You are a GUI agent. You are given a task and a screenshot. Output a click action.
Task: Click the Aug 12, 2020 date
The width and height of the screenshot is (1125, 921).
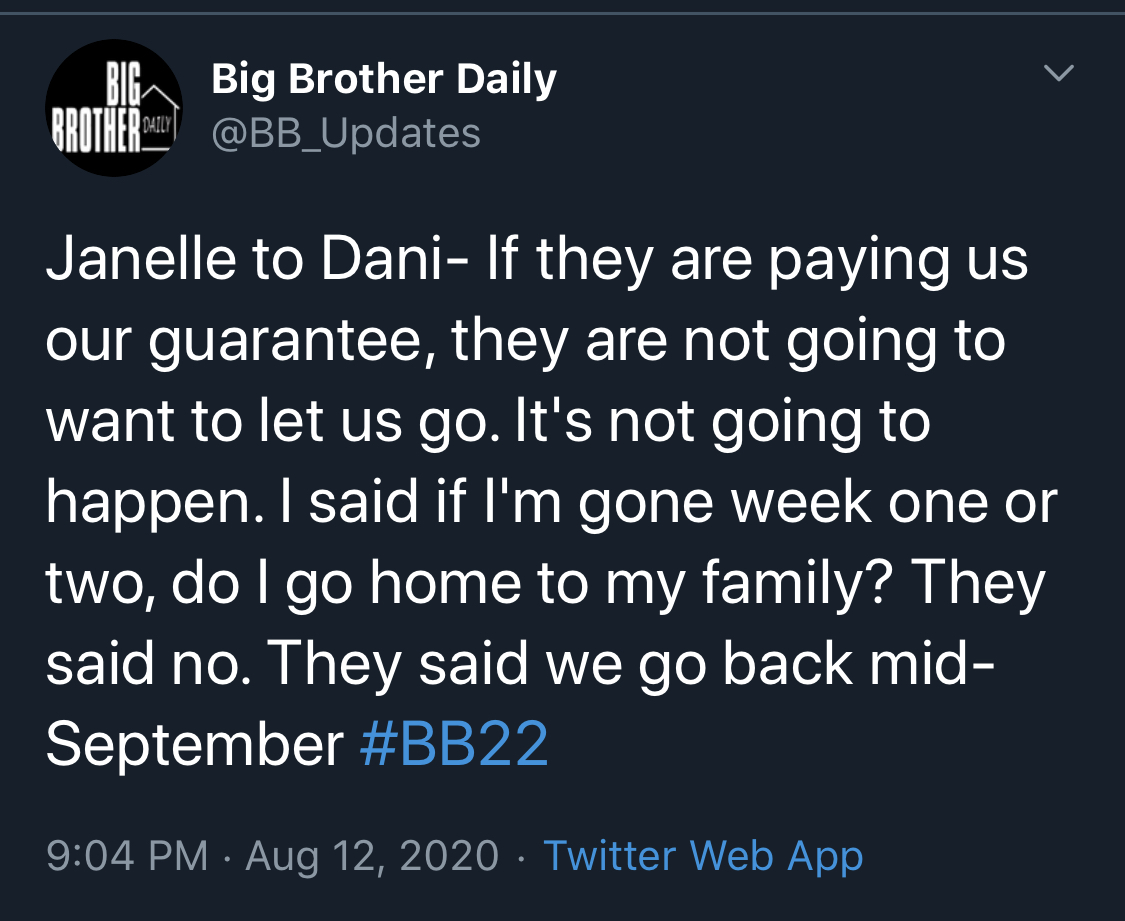pos(372,856)
